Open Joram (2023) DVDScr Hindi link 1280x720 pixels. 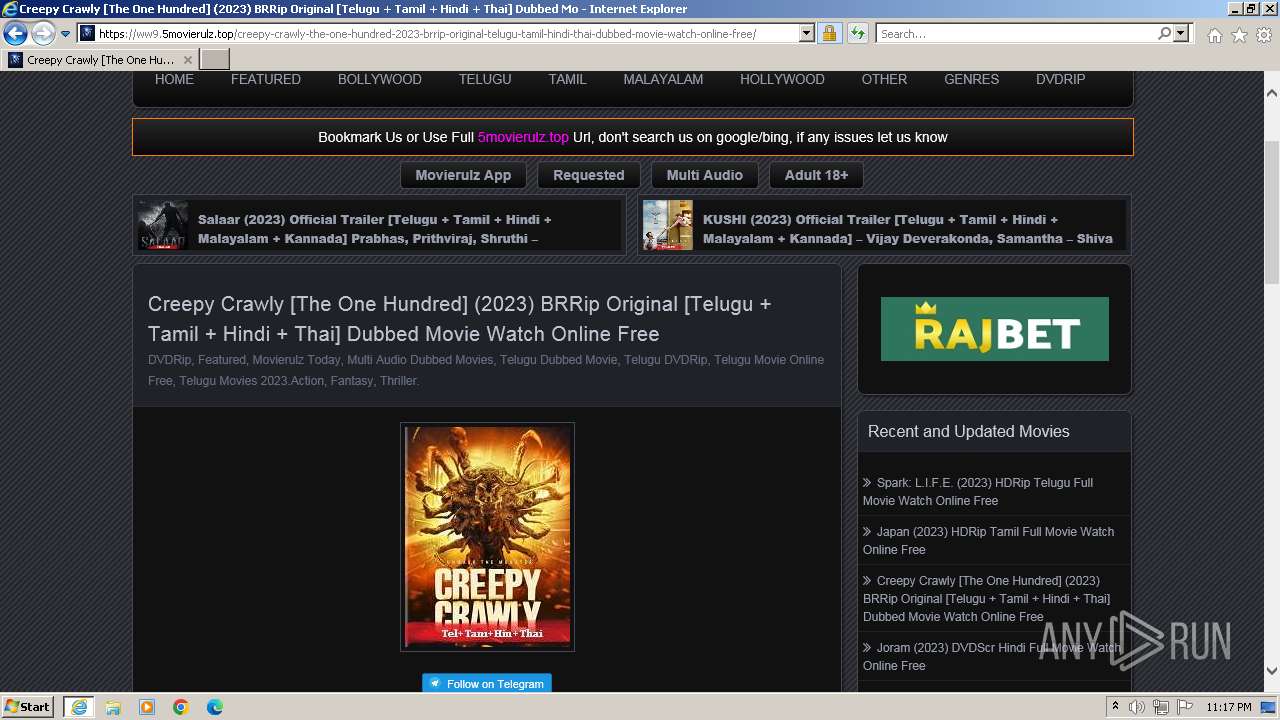pyautogui.click(x=992, y=656)
